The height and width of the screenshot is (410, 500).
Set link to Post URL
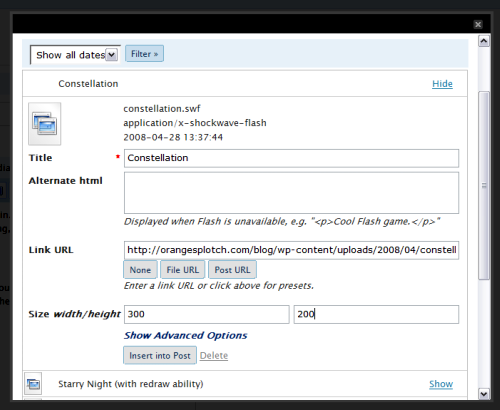pyautogui.click(x=232, y=270)
